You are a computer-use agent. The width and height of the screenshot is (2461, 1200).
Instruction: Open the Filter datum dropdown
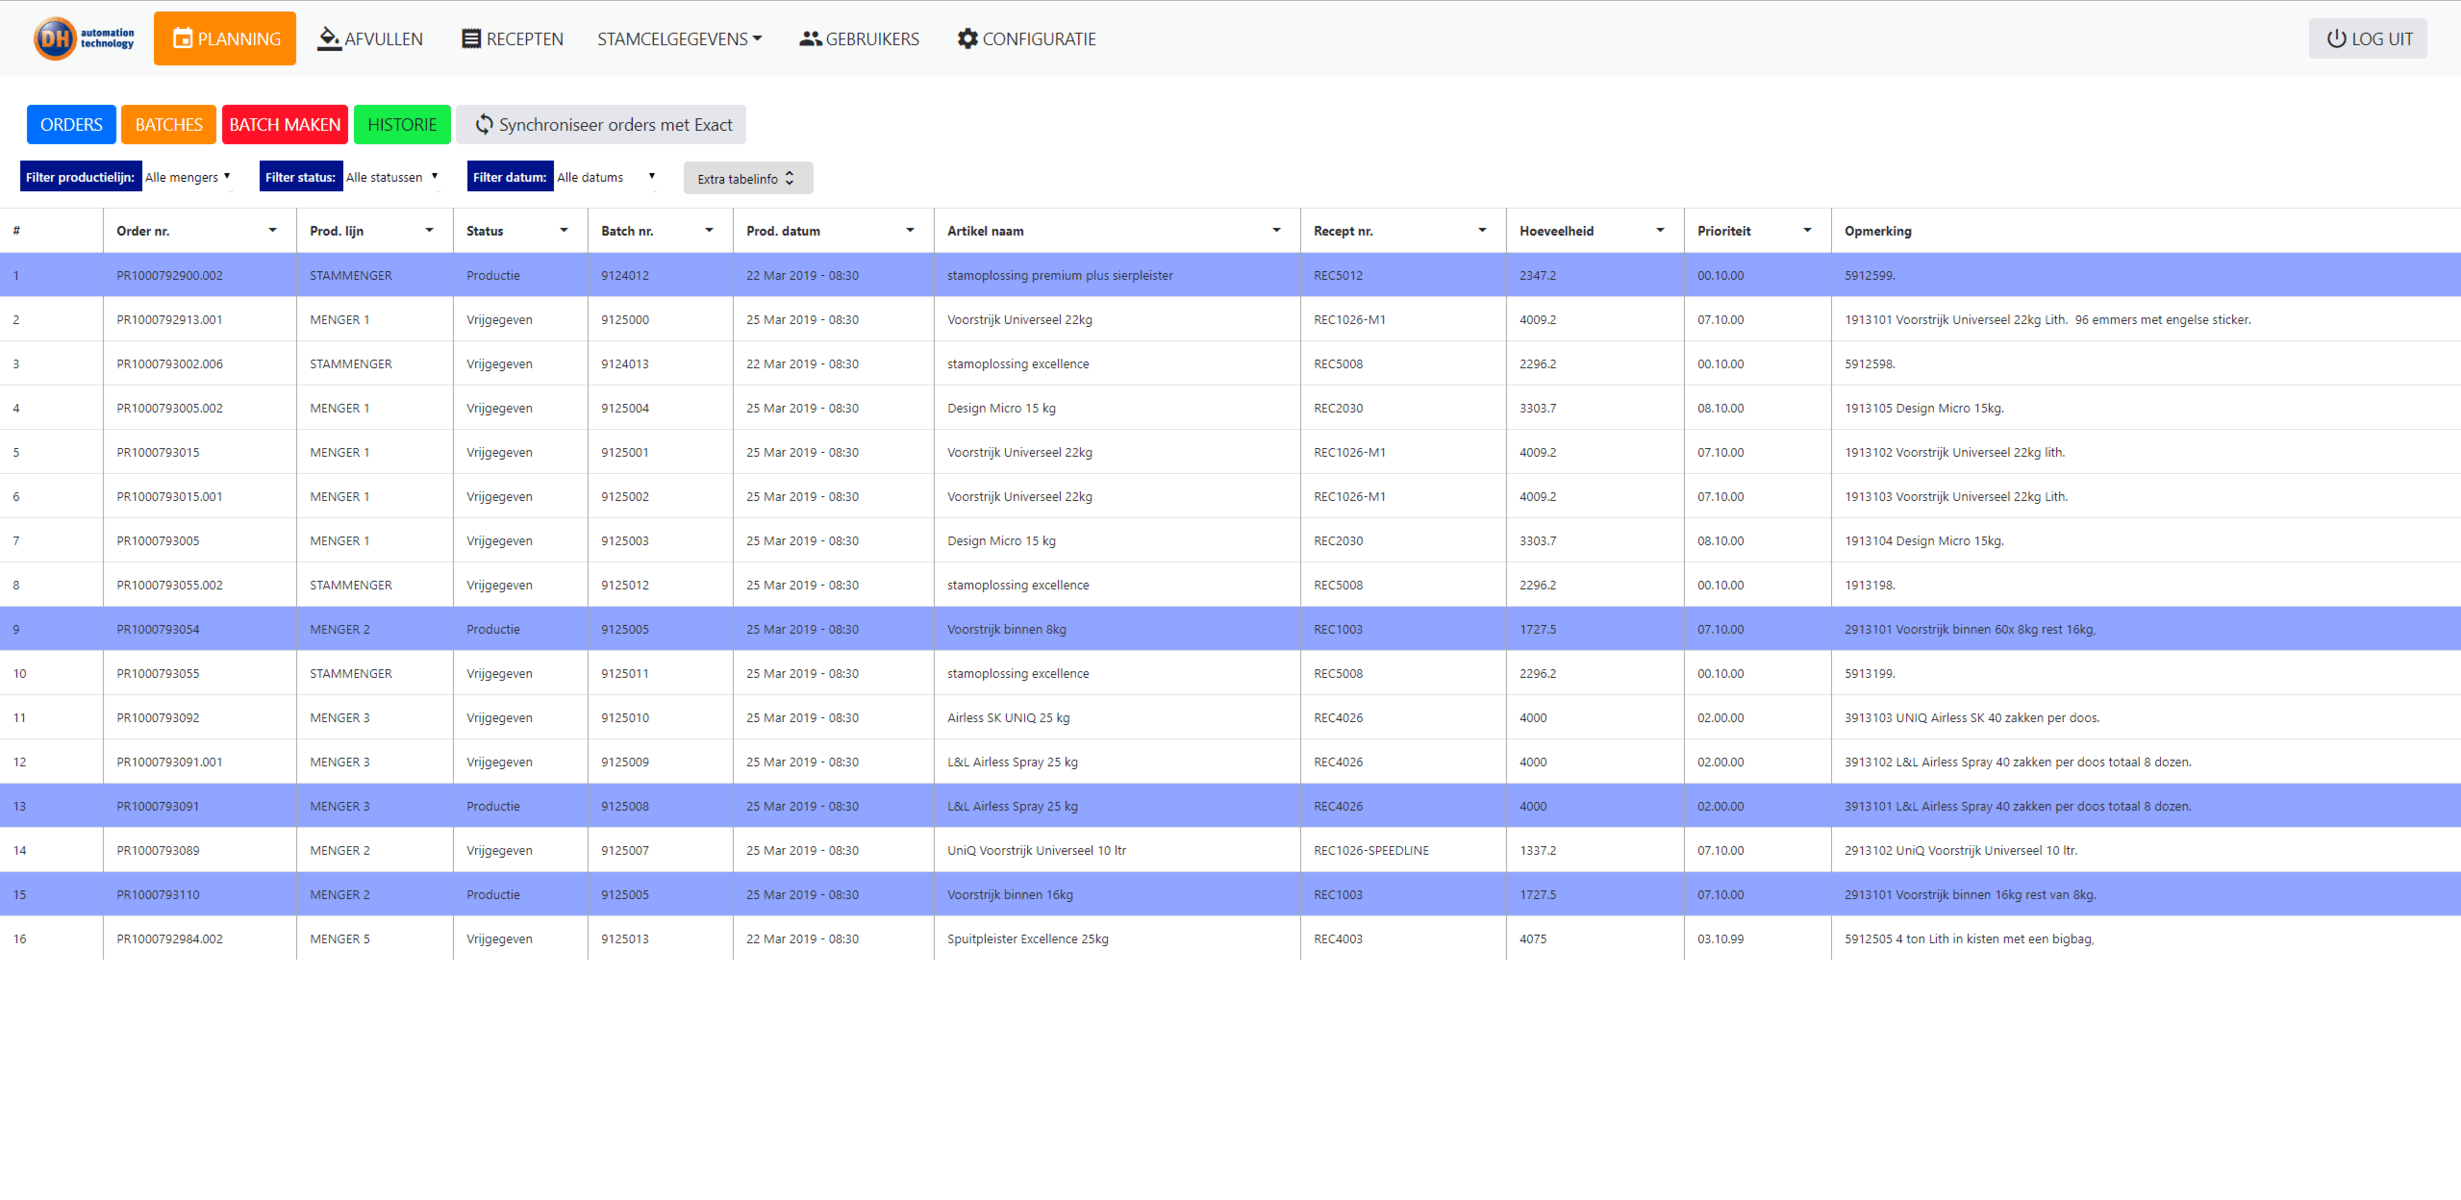click(x=605, y=177)
